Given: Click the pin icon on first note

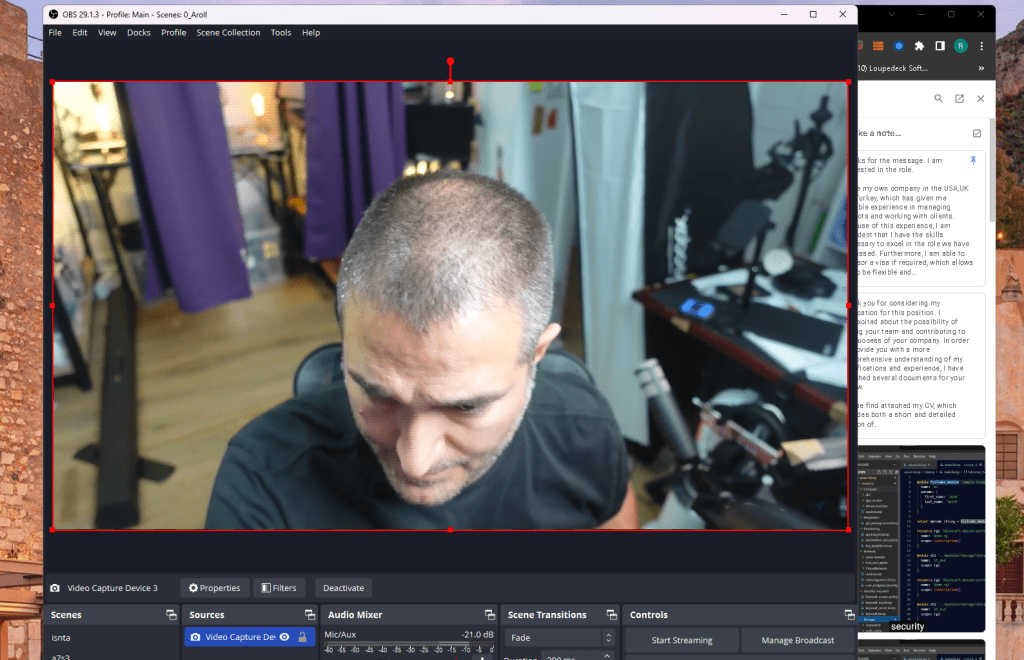Looking at the screenshot, I should click(973, 160).
